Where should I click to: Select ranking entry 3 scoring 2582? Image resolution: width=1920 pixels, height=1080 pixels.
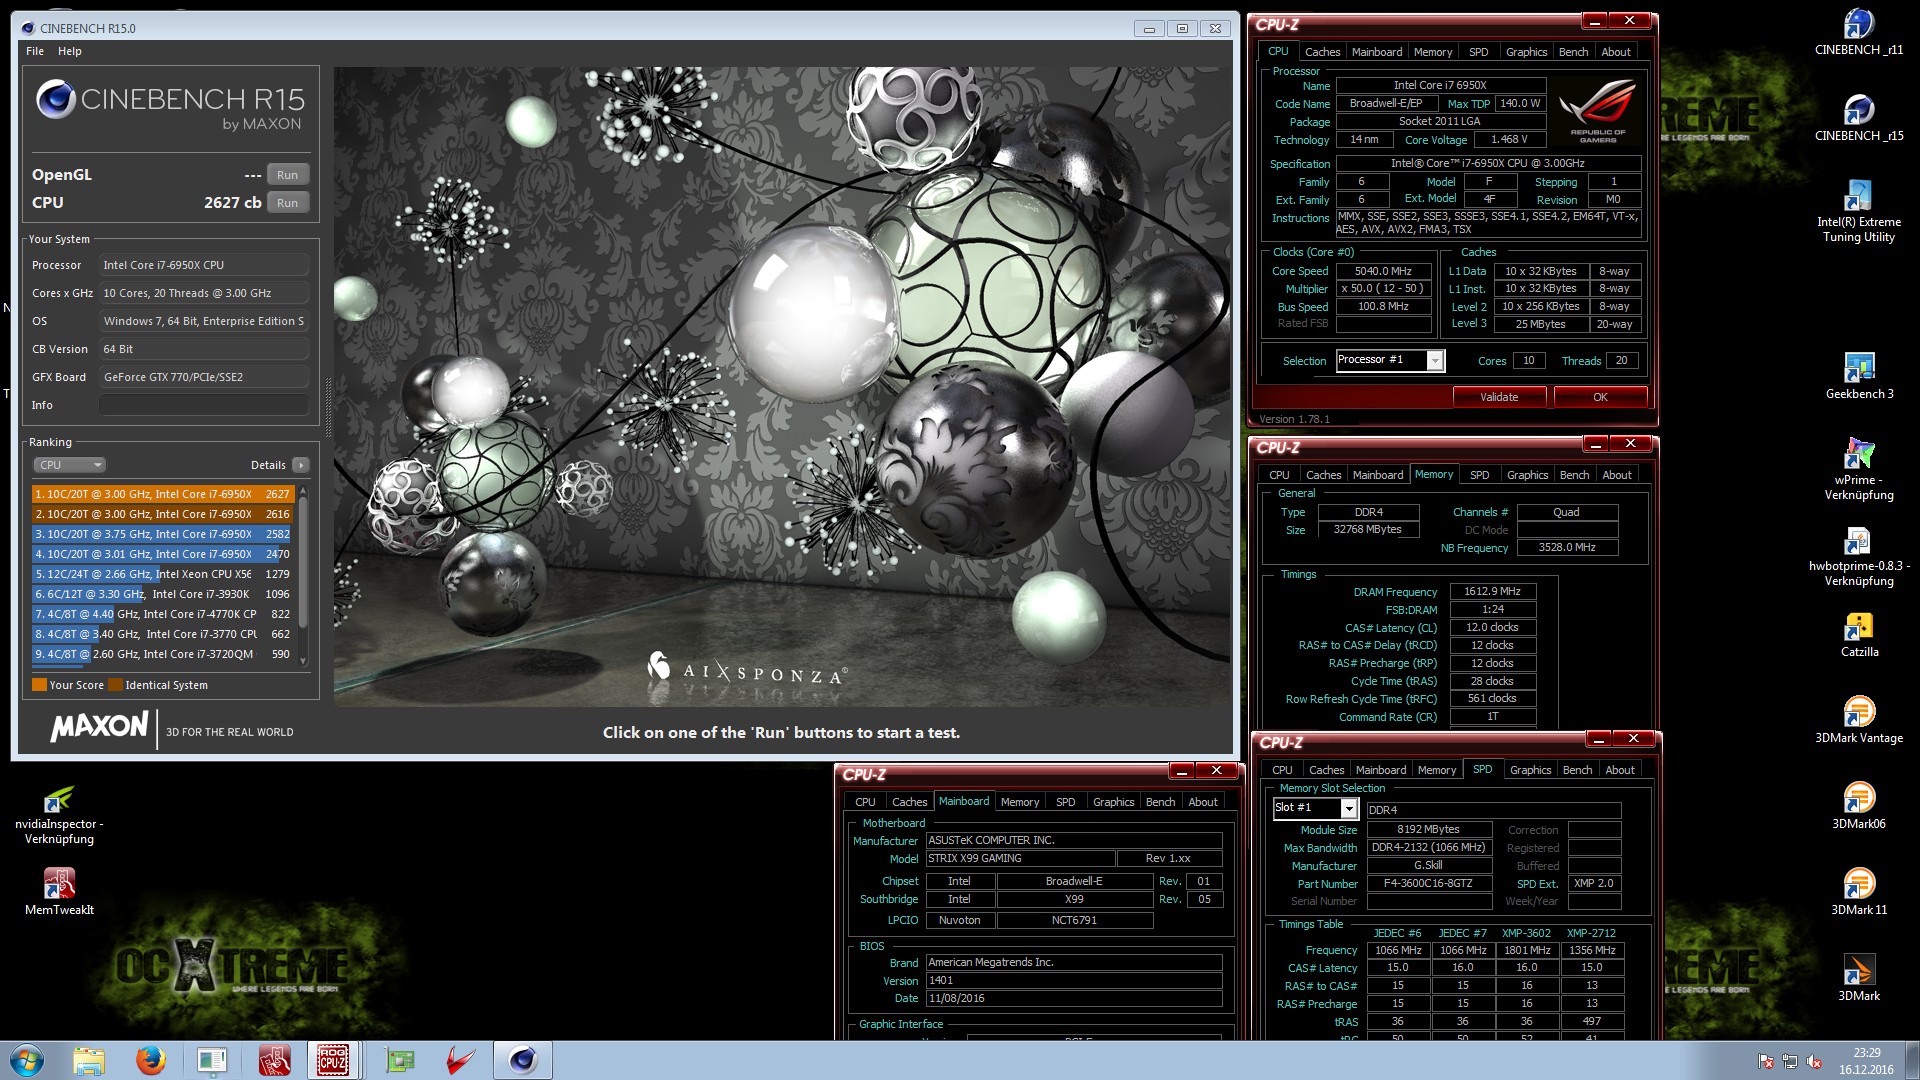click(162, 534)
